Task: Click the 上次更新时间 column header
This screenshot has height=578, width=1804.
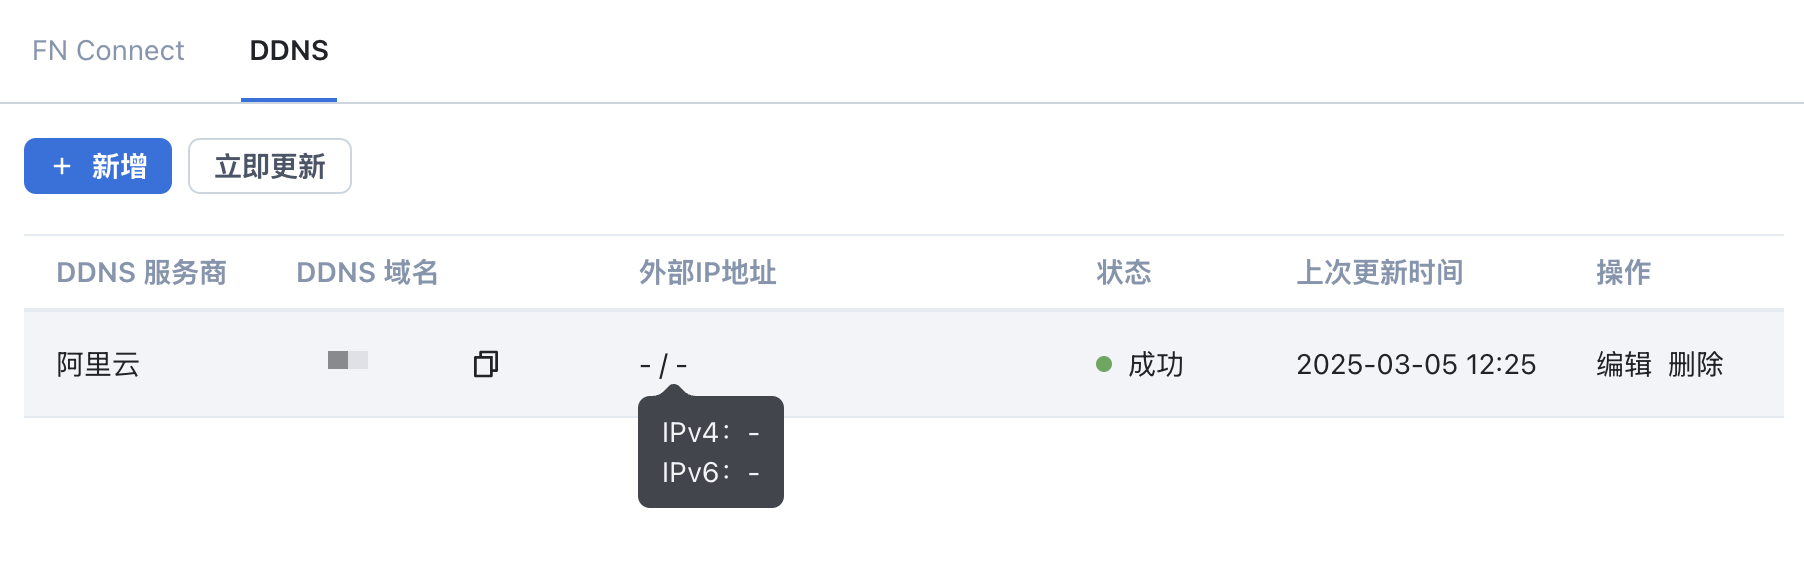Action: 1380,272
